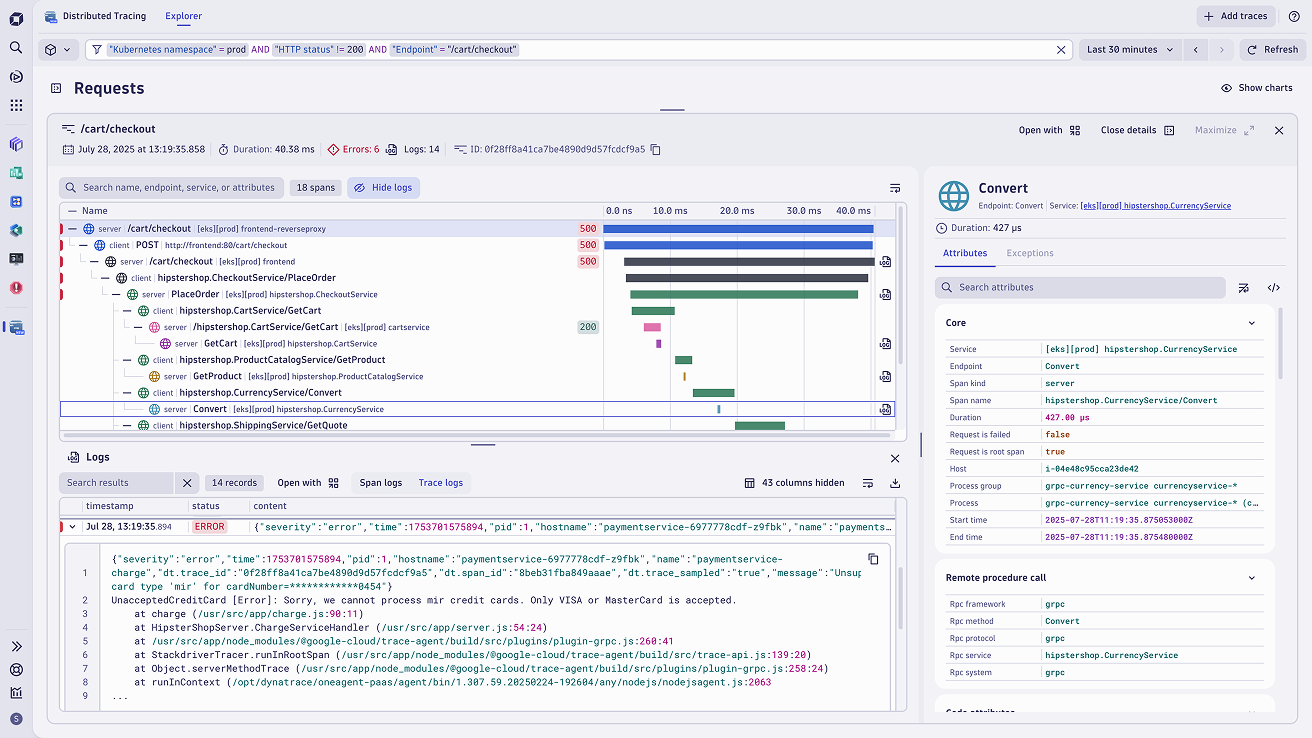The width and height of the screenshot is (1312, 738).
Task: Focus the Search attributes input field
Action: coord(1080,288)
